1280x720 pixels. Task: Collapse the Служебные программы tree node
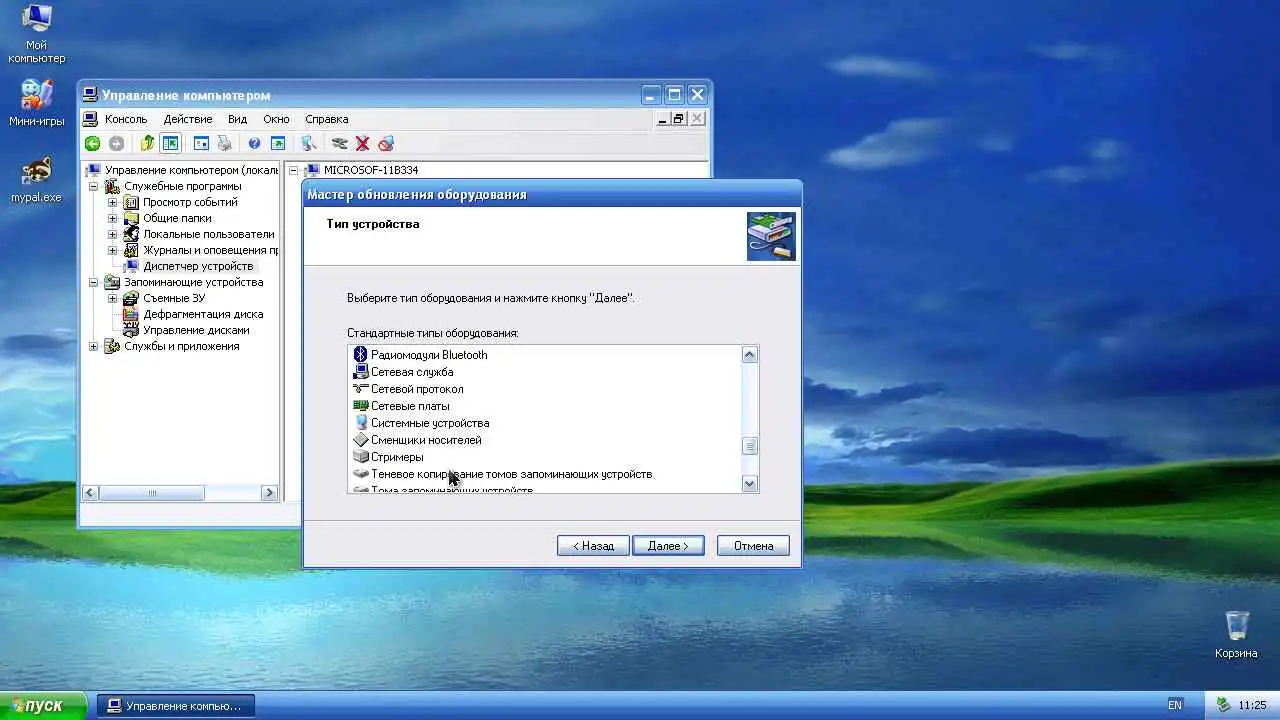click(x=94, y=186)
